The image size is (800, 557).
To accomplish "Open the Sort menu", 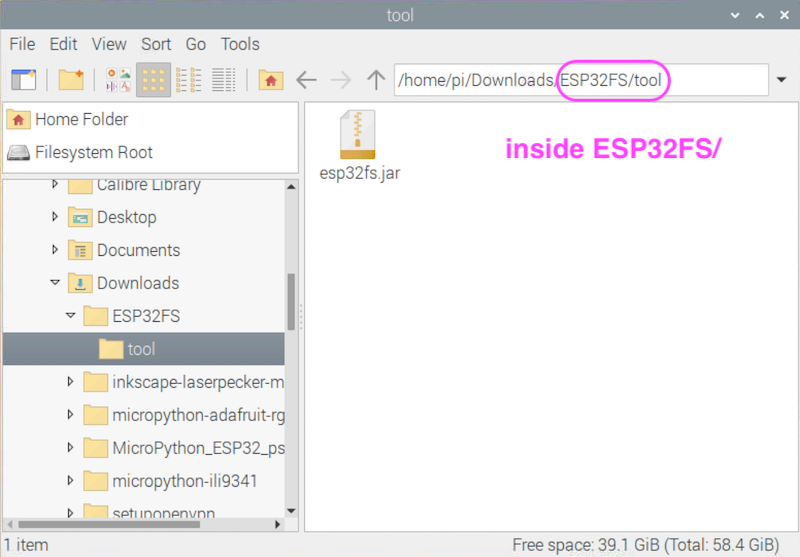I will pyautogui.click(x=156, y=44).
